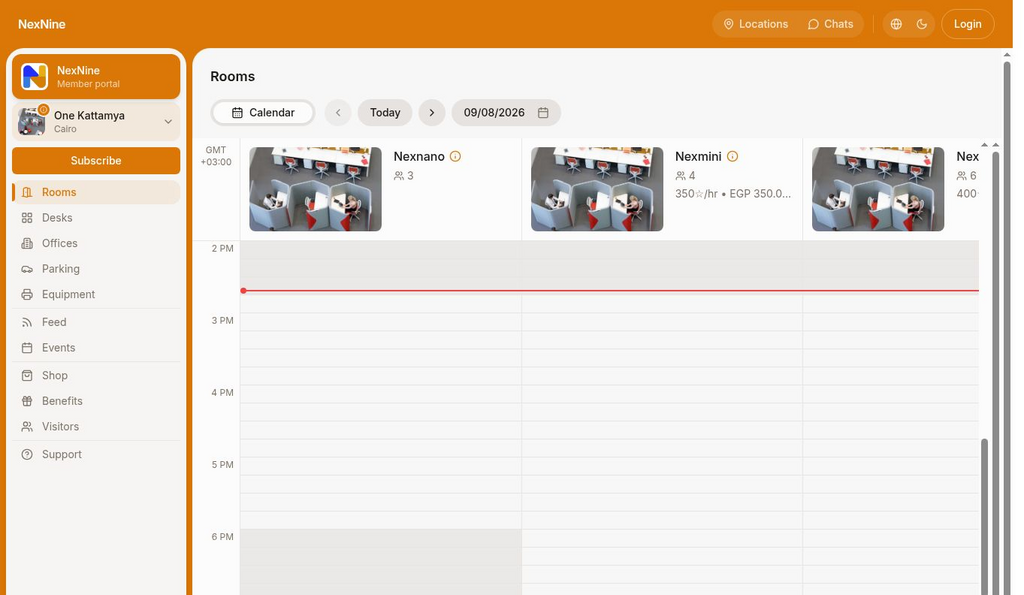Click the Desks grid icon in the sidebar
The width and height of the screenshot is (1024, 595).
coord(27,217)
